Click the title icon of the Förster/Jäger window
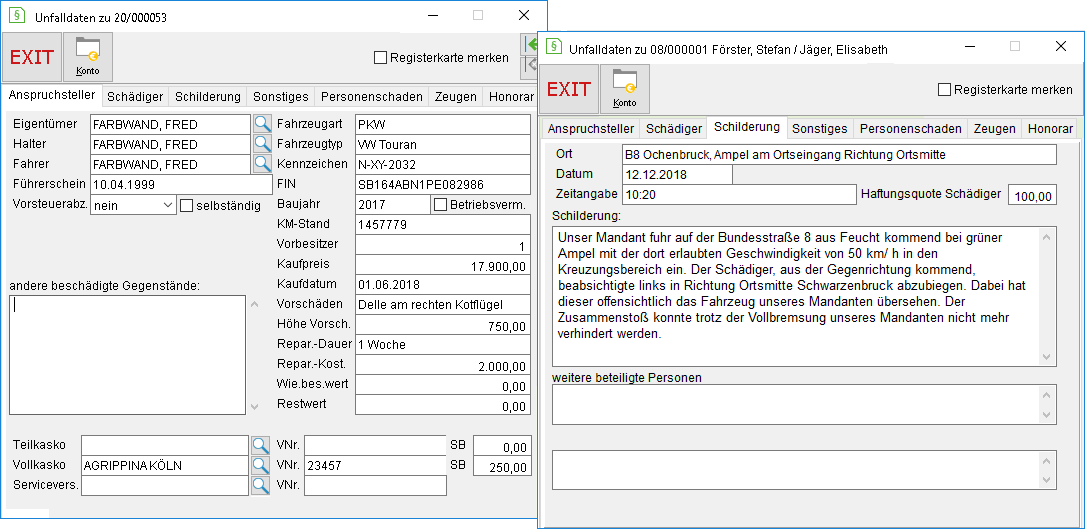1085x529 pixels. coord(554,46)
